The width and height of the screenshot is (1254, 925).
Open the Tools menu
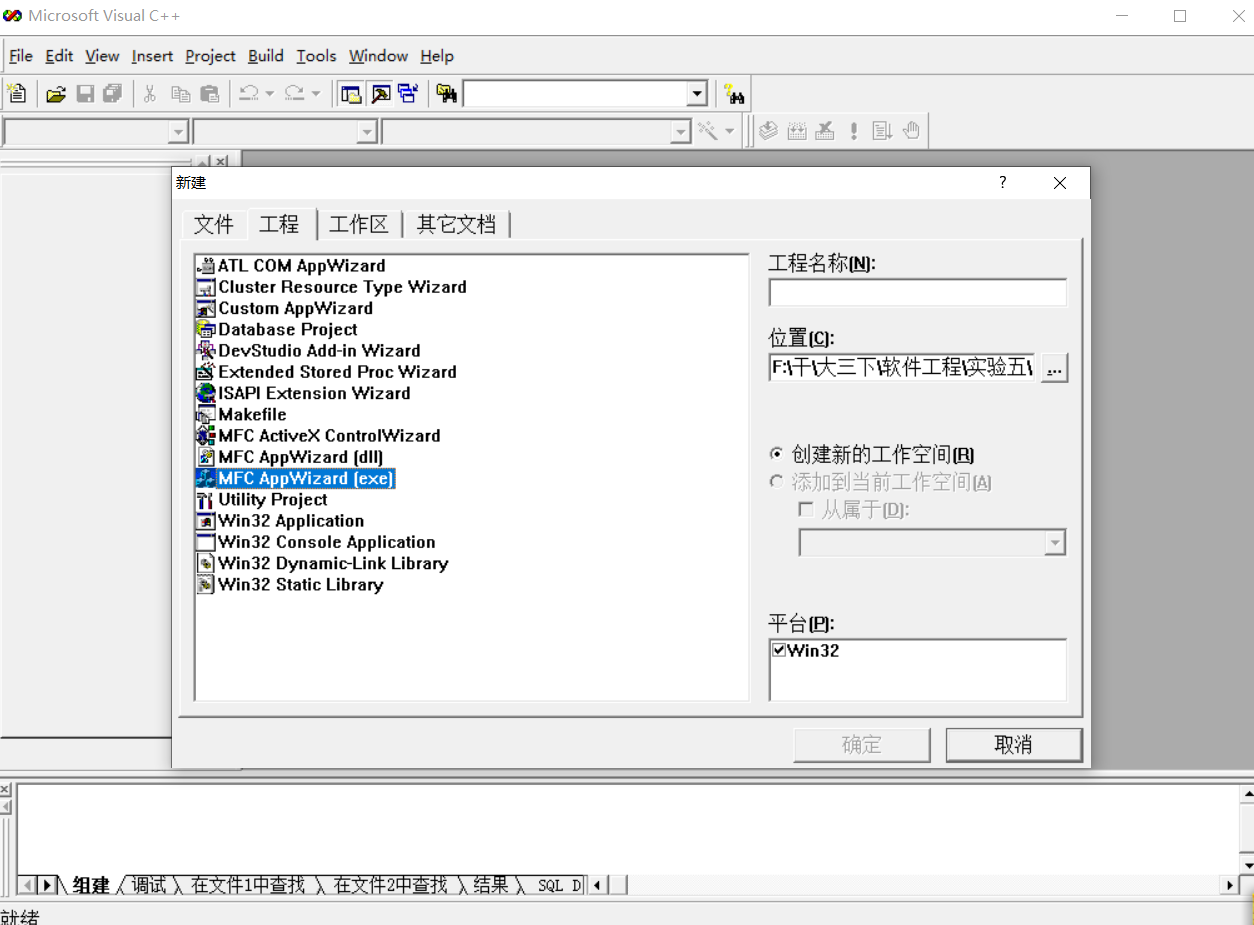tap(316, 56)
